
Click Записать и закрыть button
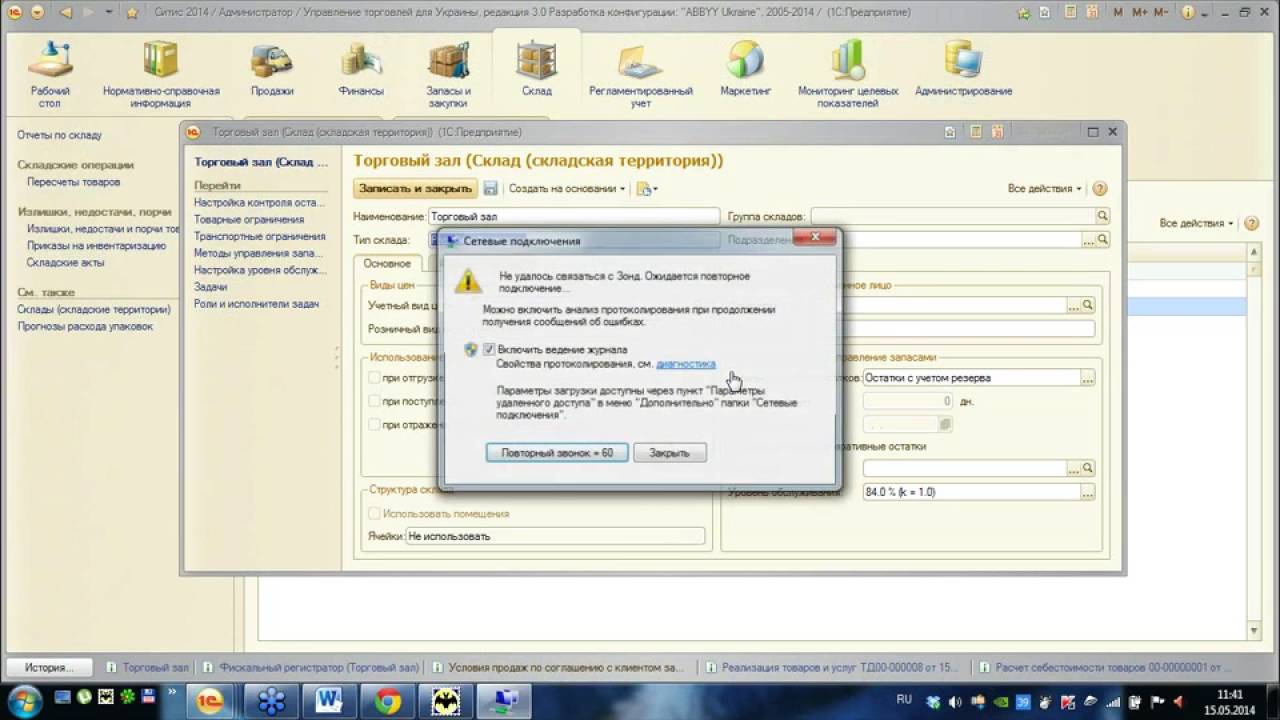(x=415, y=188)
